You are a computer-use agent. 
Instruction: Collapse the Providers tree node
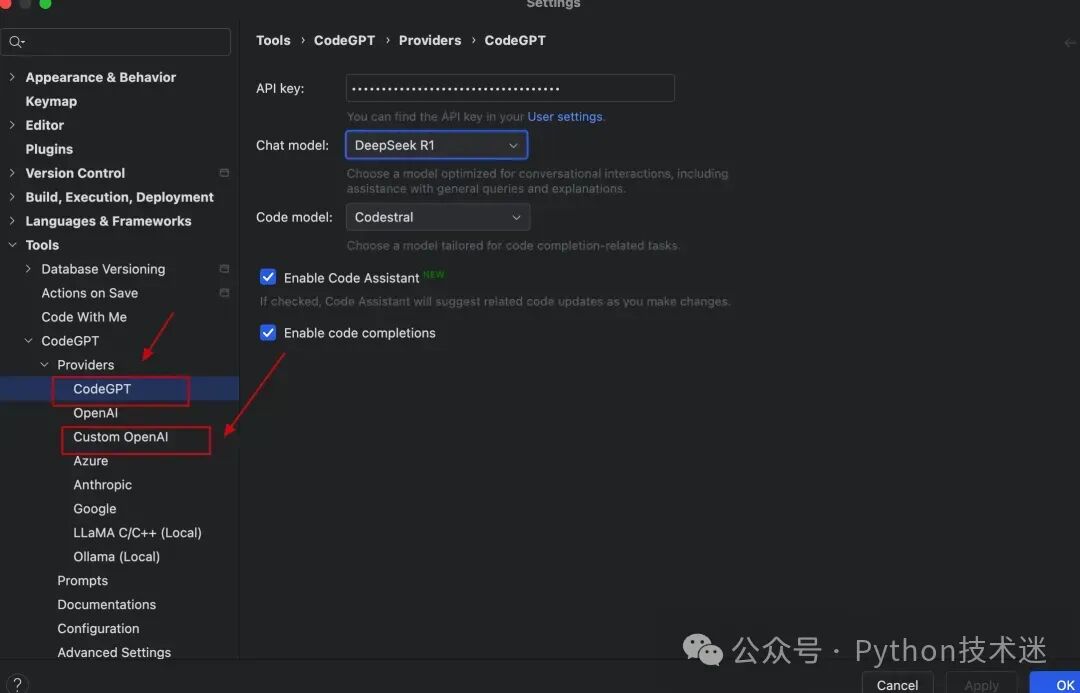click(44, 364)
